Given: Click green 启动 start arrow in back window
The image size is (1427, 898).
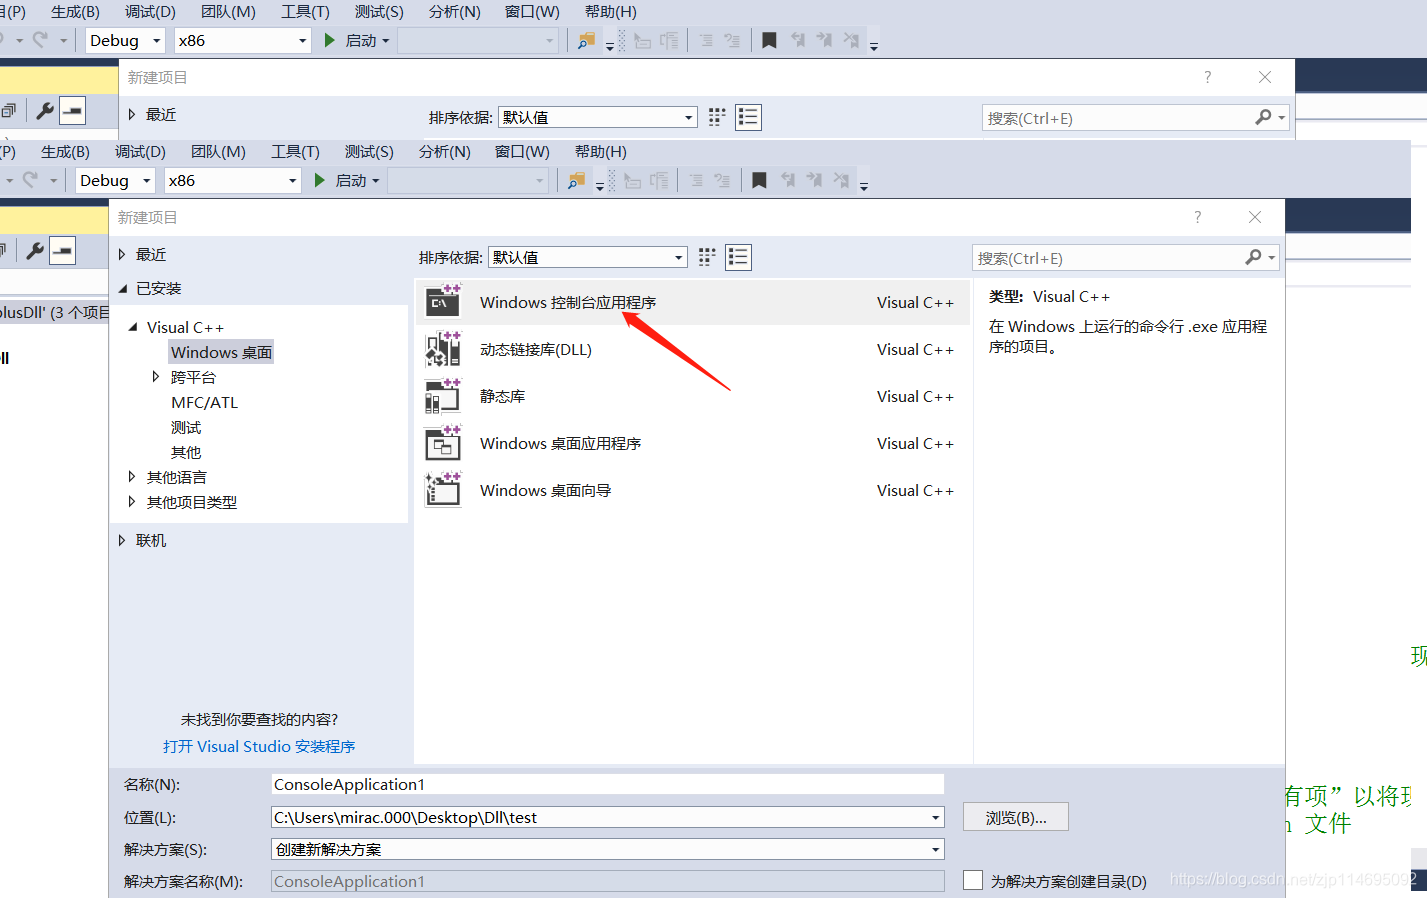Looking at the screenshot, I should (x=329, y=40).
